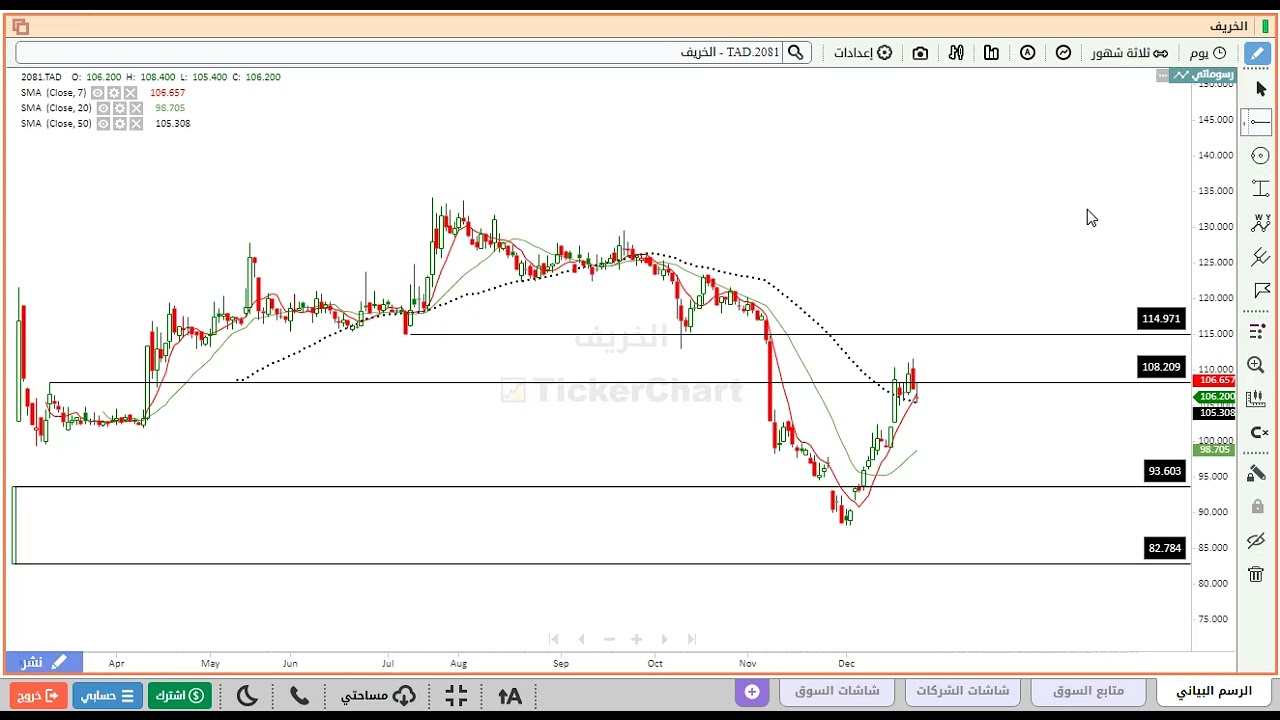The height and width of the screenshot is (720, 1280).
Task: Select the brush eraser tool
Action: coord(1257,473)
